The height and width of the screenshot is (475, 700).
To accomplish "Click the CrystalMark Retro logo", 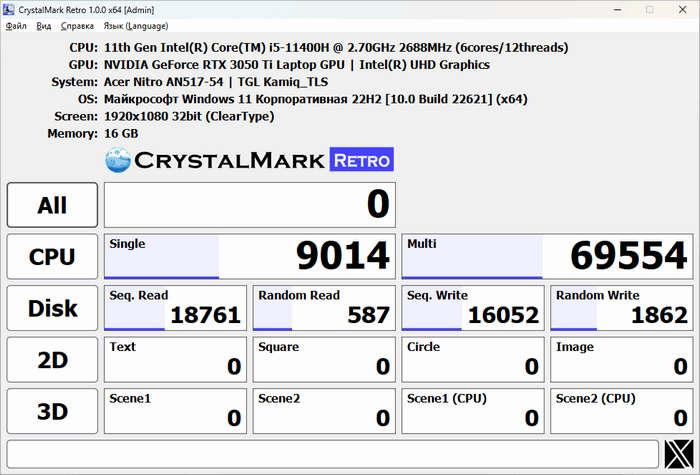I will (249, 160).
